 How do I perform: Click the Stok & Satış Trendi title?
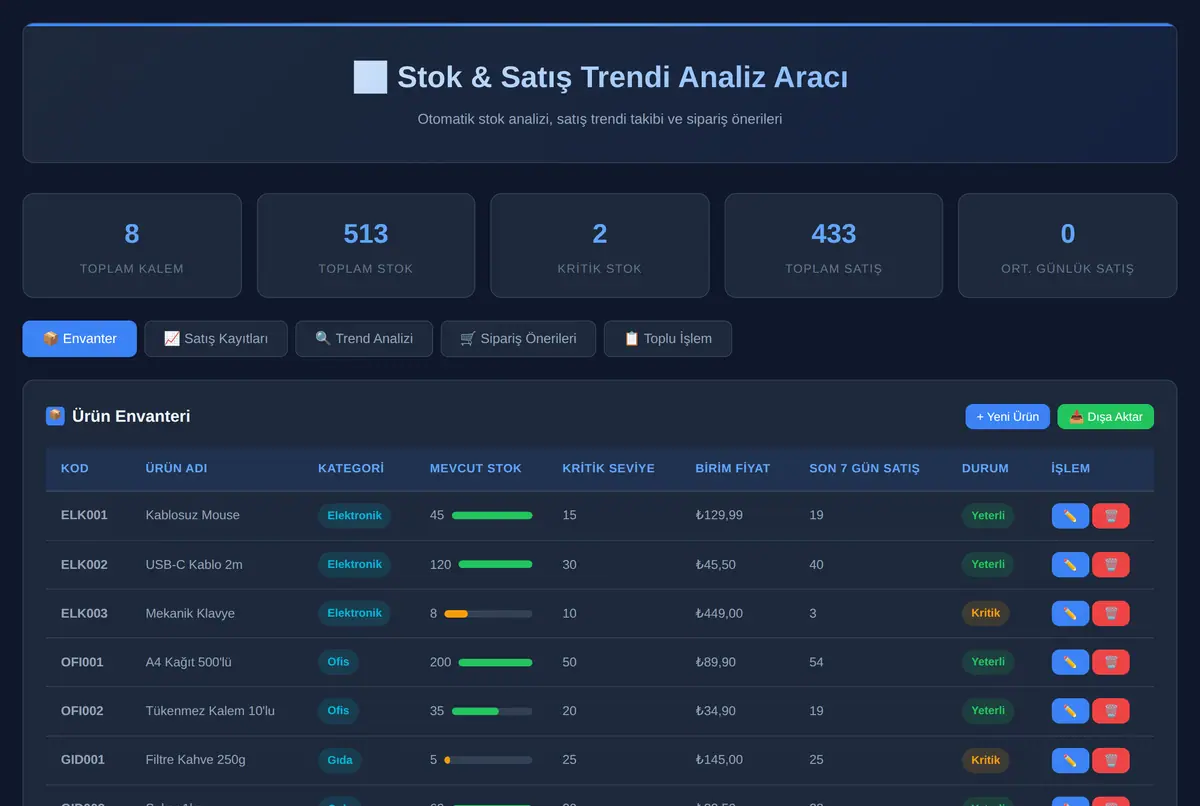coord(600,77)
